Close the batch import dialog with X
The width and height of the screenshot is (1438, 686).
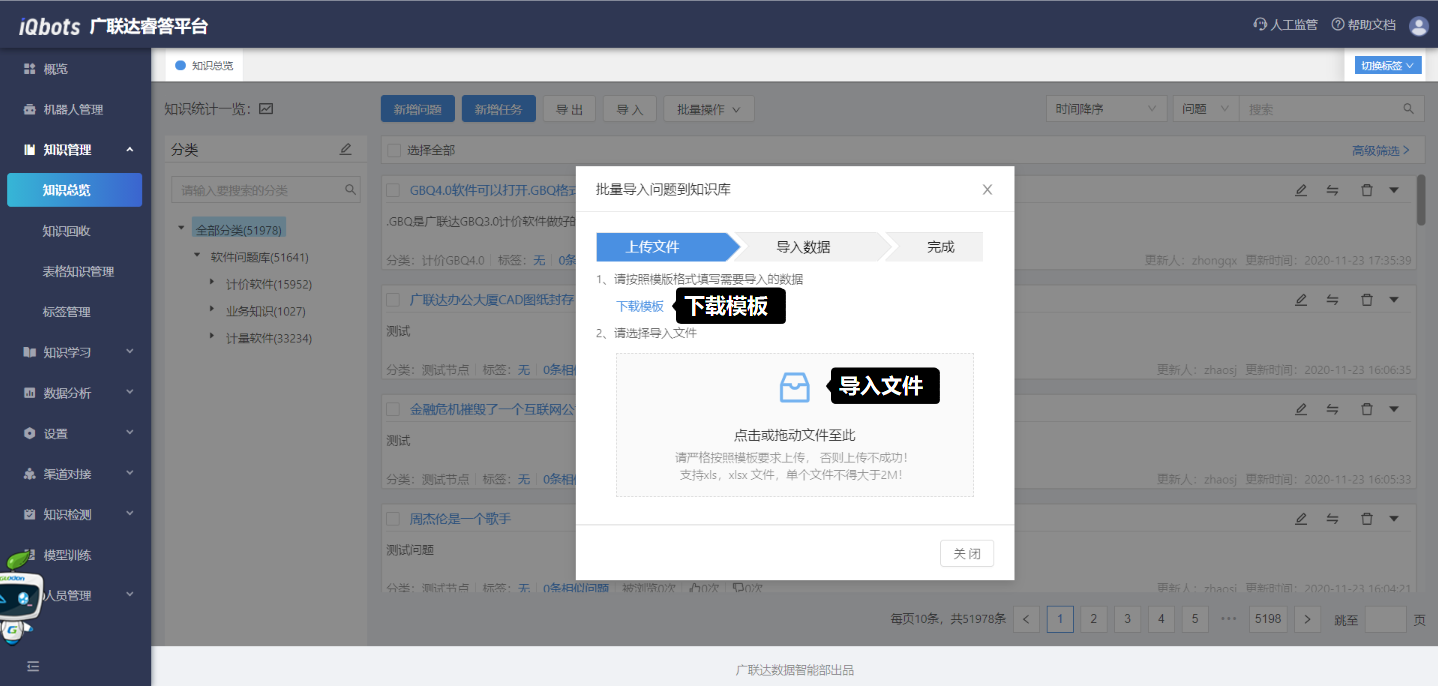click(x=987, y=189)
